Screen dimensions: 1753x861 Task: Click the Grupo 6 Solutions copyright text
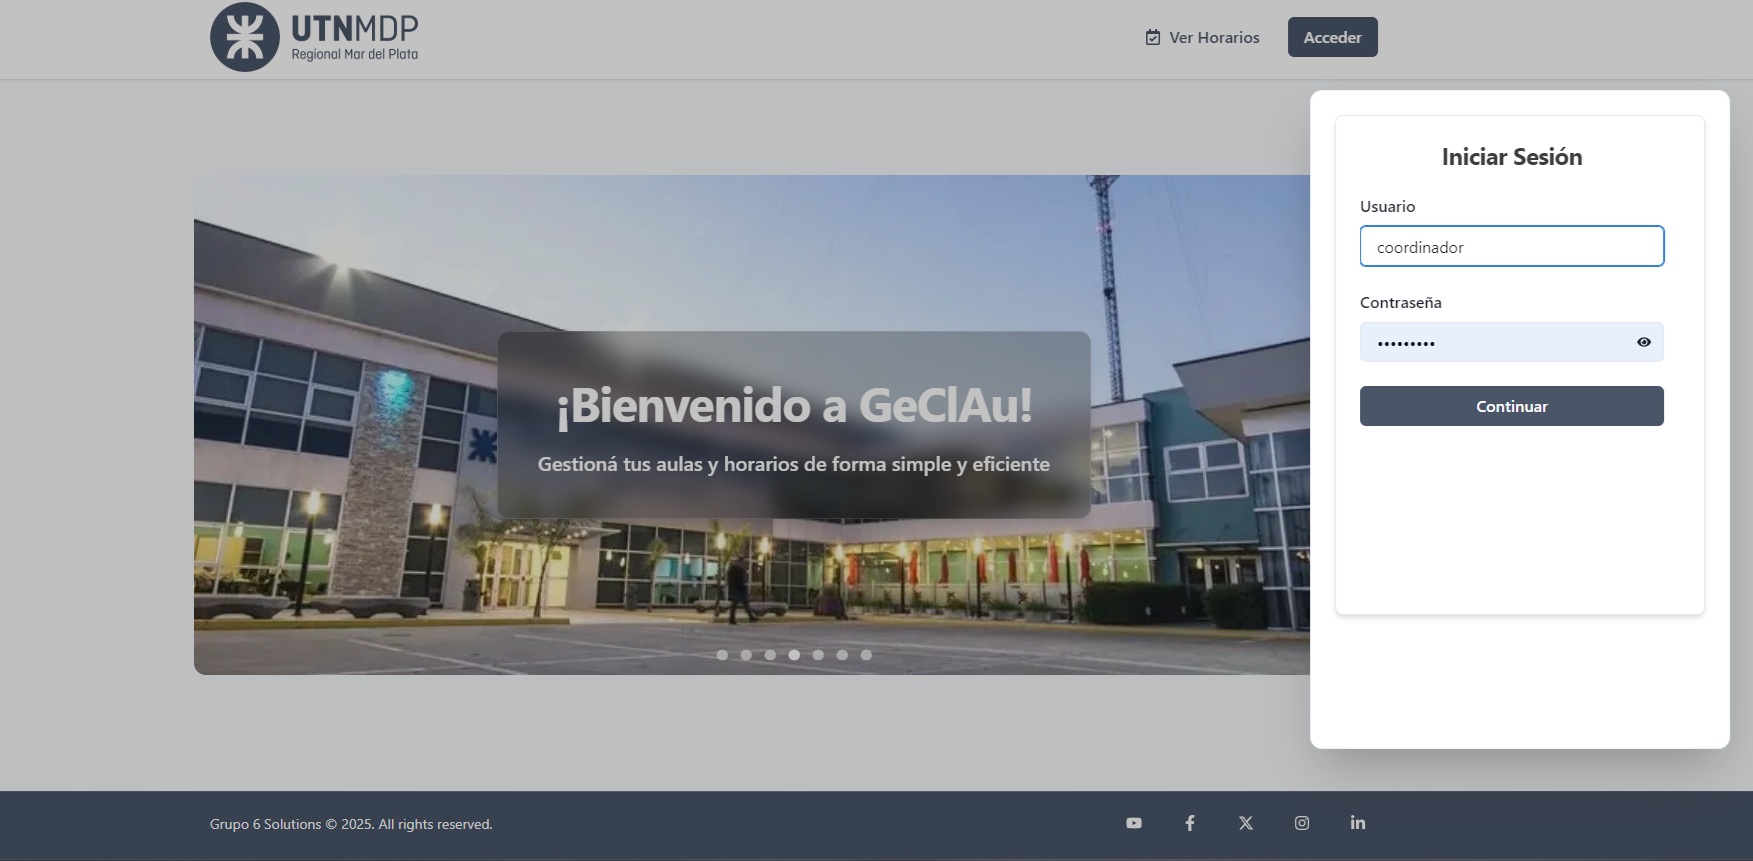[x=351, y=824]
